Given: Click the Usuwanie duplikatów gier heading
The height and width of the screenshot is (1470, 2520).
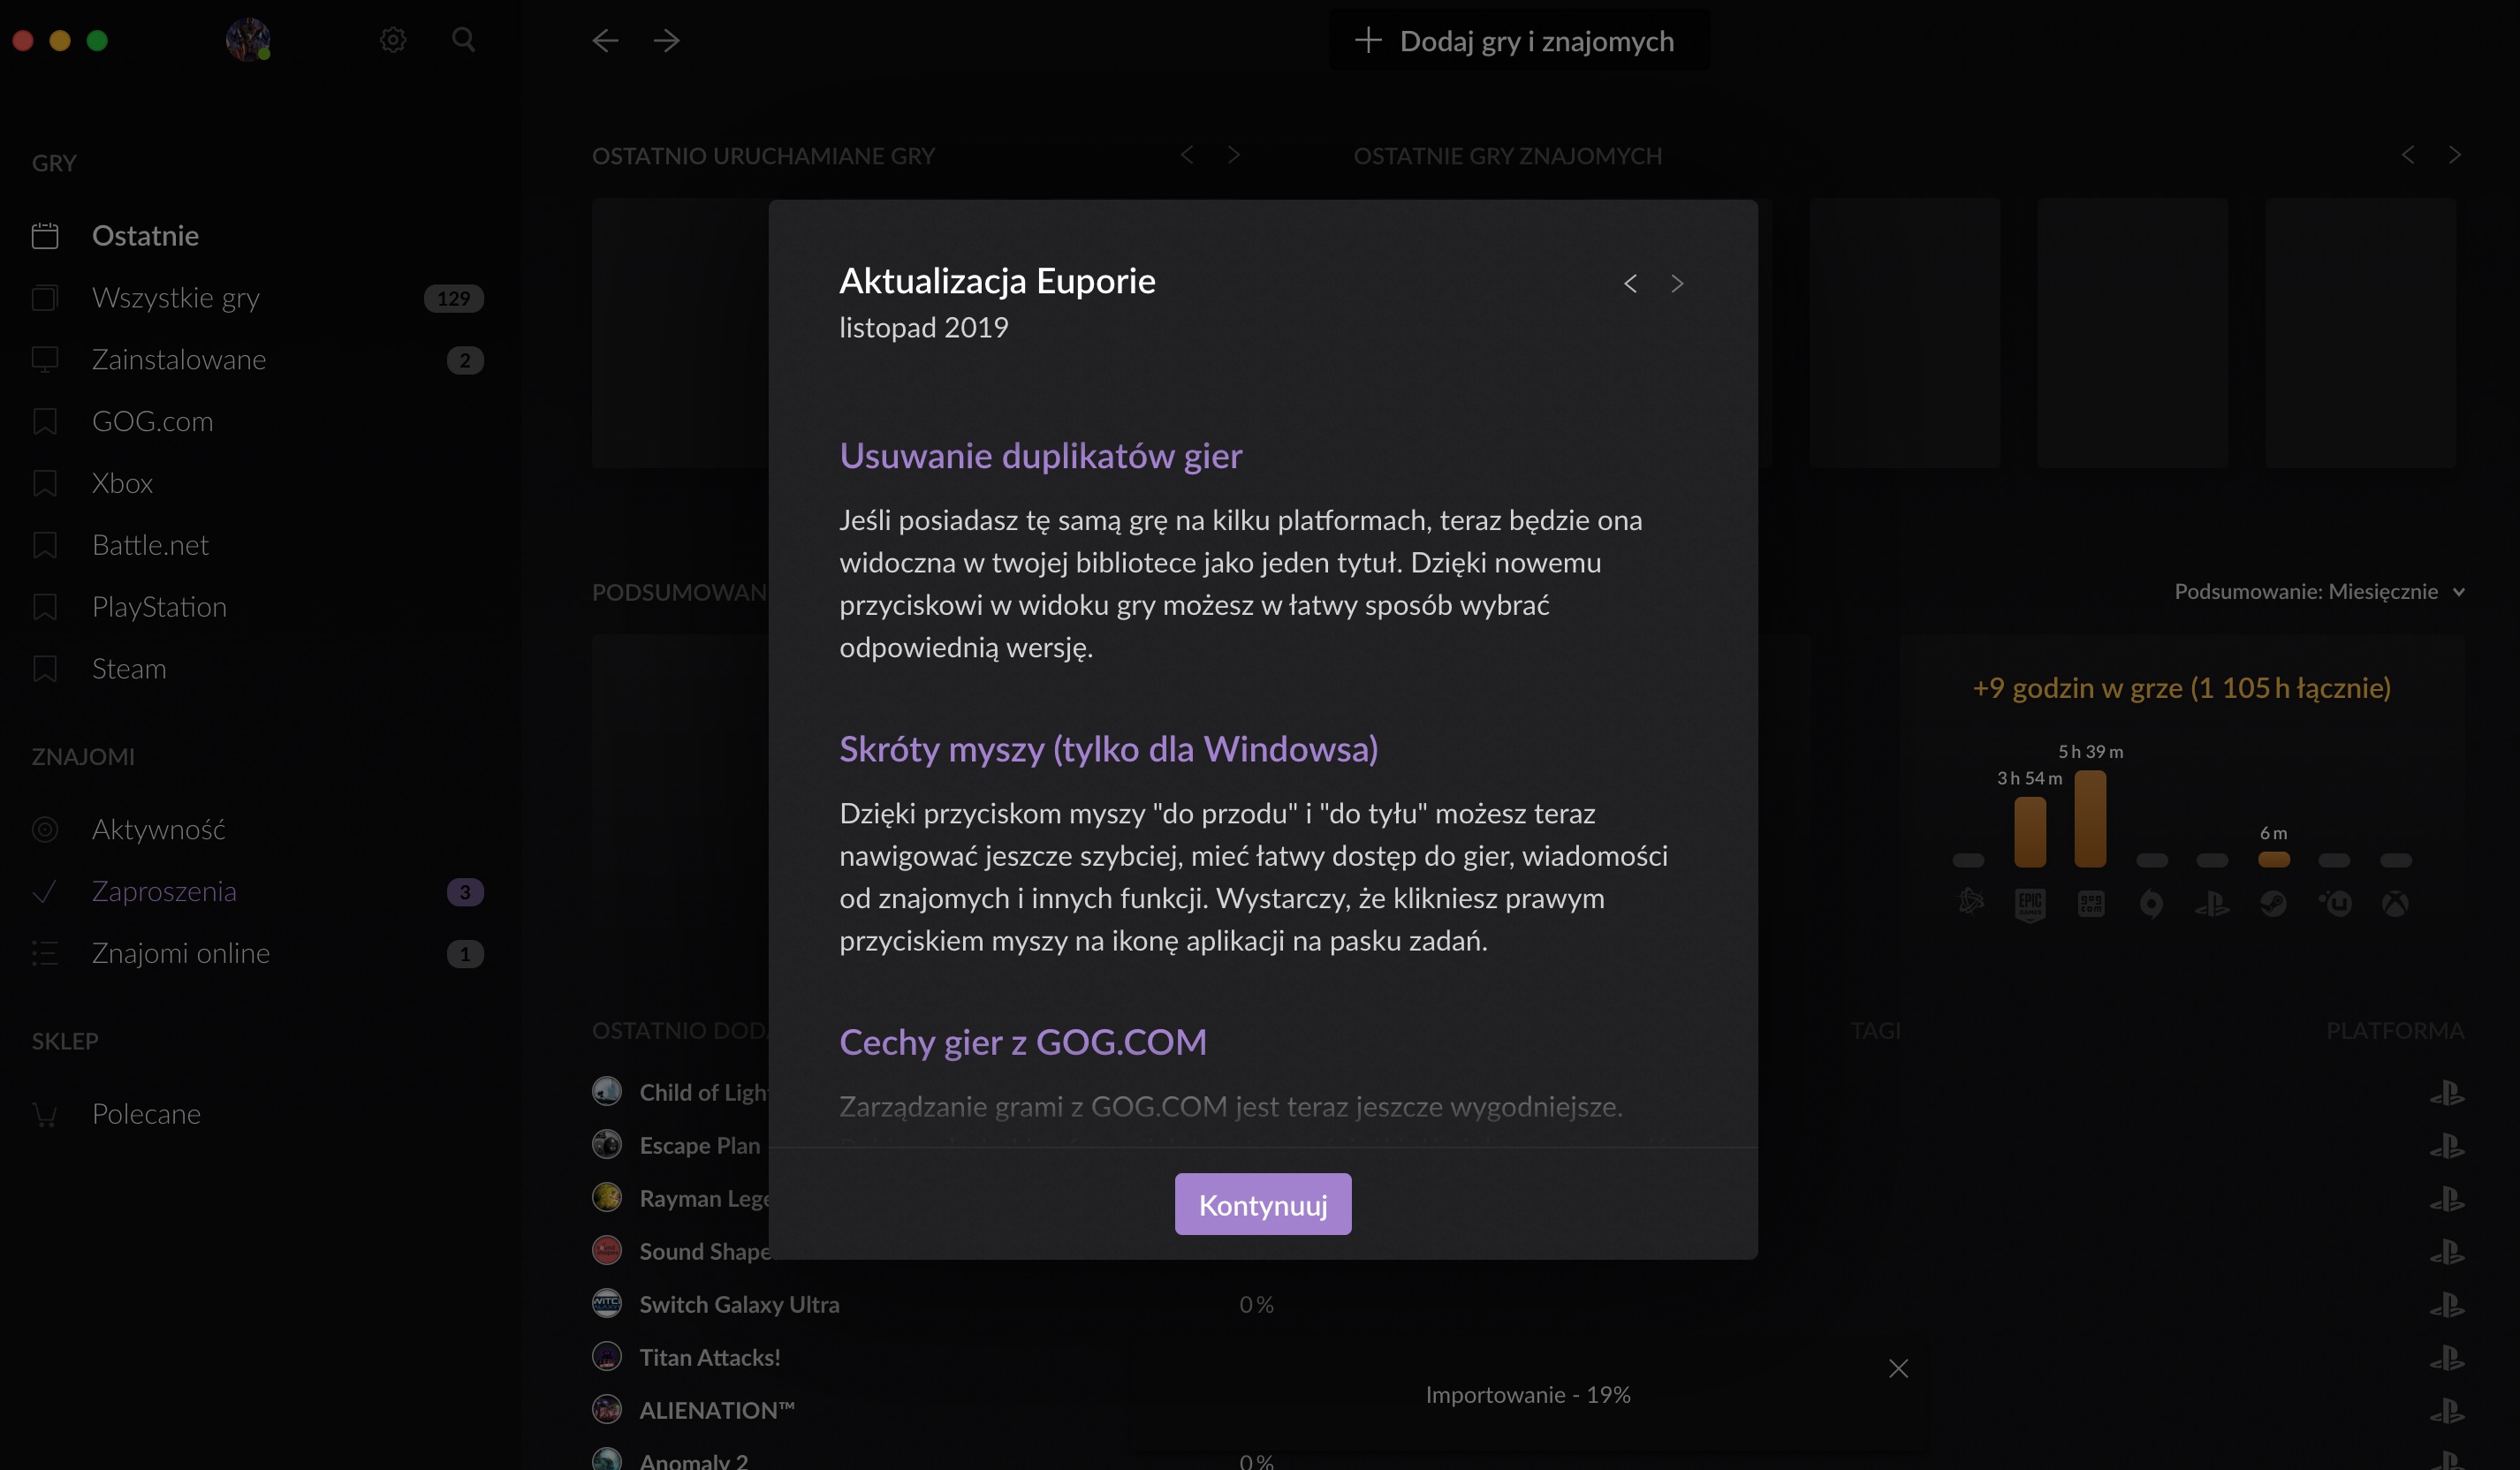Looking at the screenshot, I should [x=1040, y=456].
